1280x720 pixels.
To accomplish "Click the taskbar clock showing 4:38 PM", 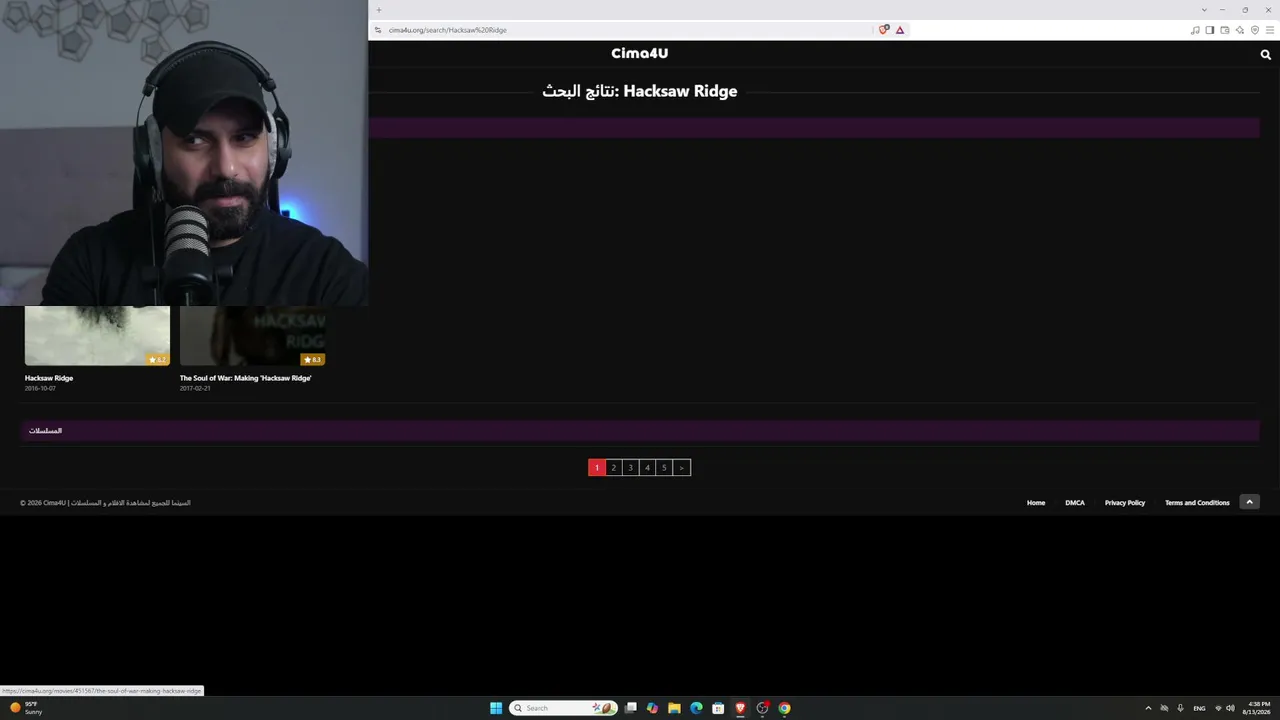I will 1258,708.
